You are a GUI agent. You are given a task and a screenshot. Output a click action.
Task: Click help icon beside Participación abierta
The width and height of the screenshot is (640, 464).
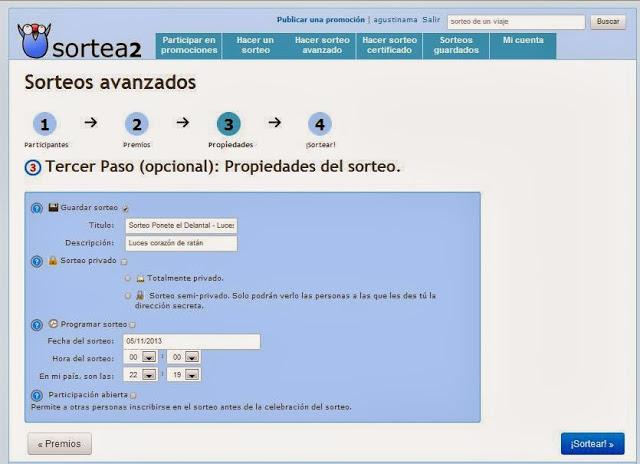coord(36,395)
